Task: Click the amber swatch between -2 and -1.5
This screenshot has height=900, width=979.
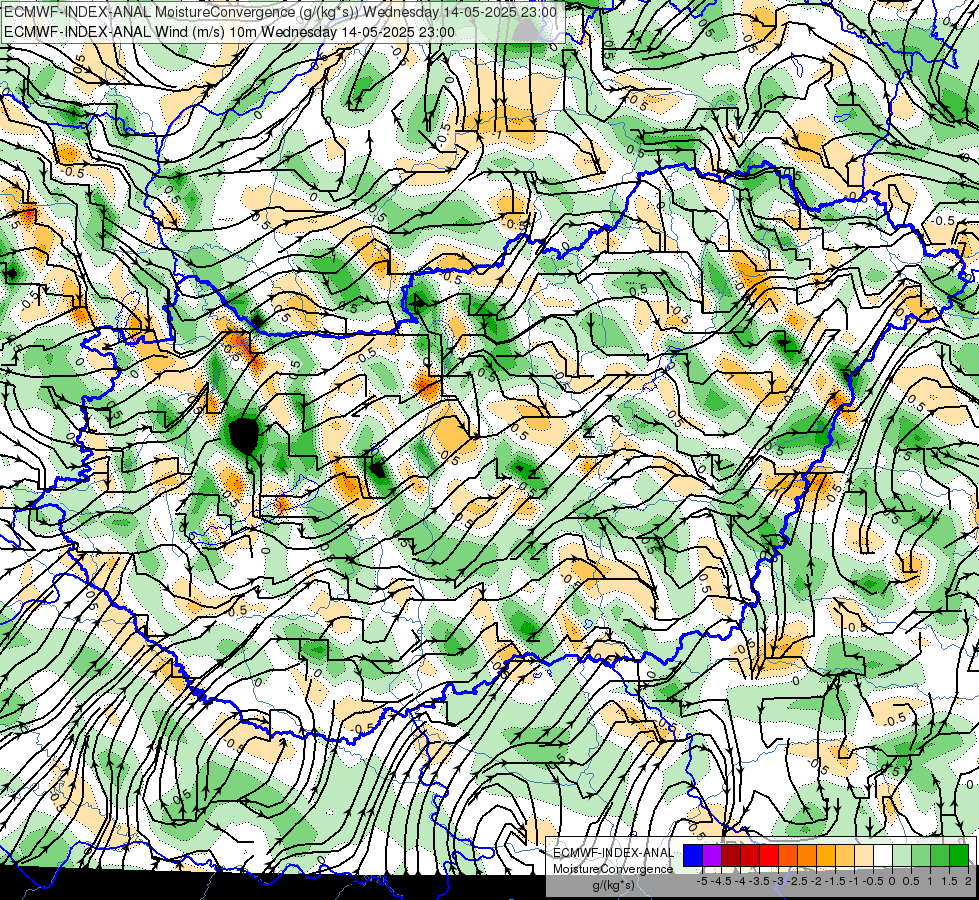Action: (x=826, y=855)
